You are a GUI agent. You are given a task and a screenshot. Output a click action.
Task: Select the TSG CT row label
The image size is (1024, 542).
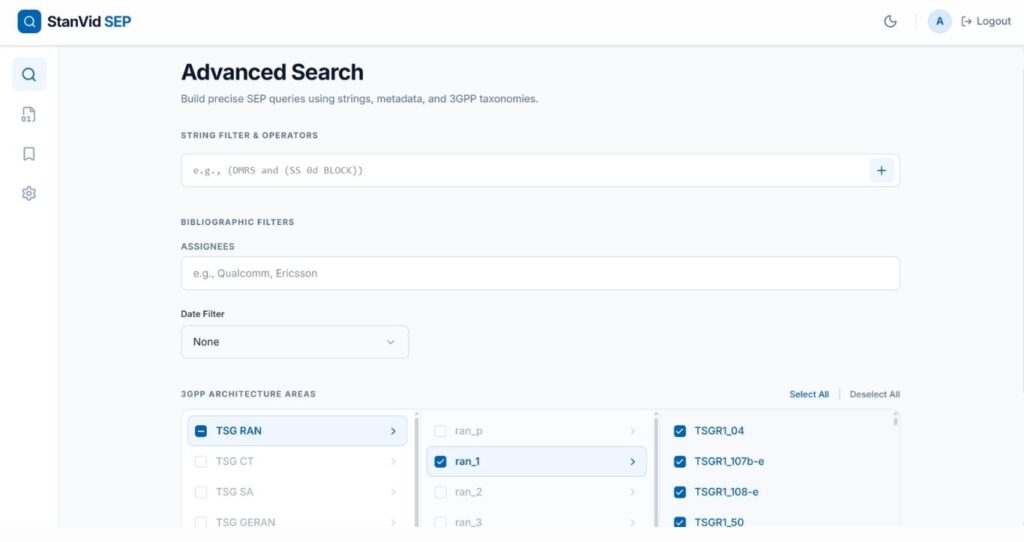234,462
